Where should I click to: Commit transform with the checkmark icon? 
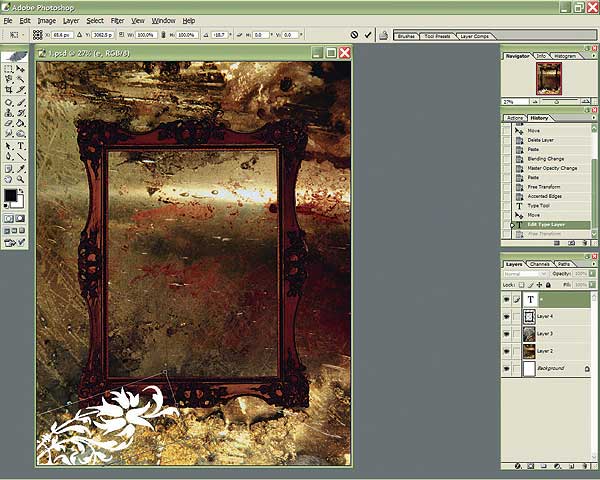368,34
